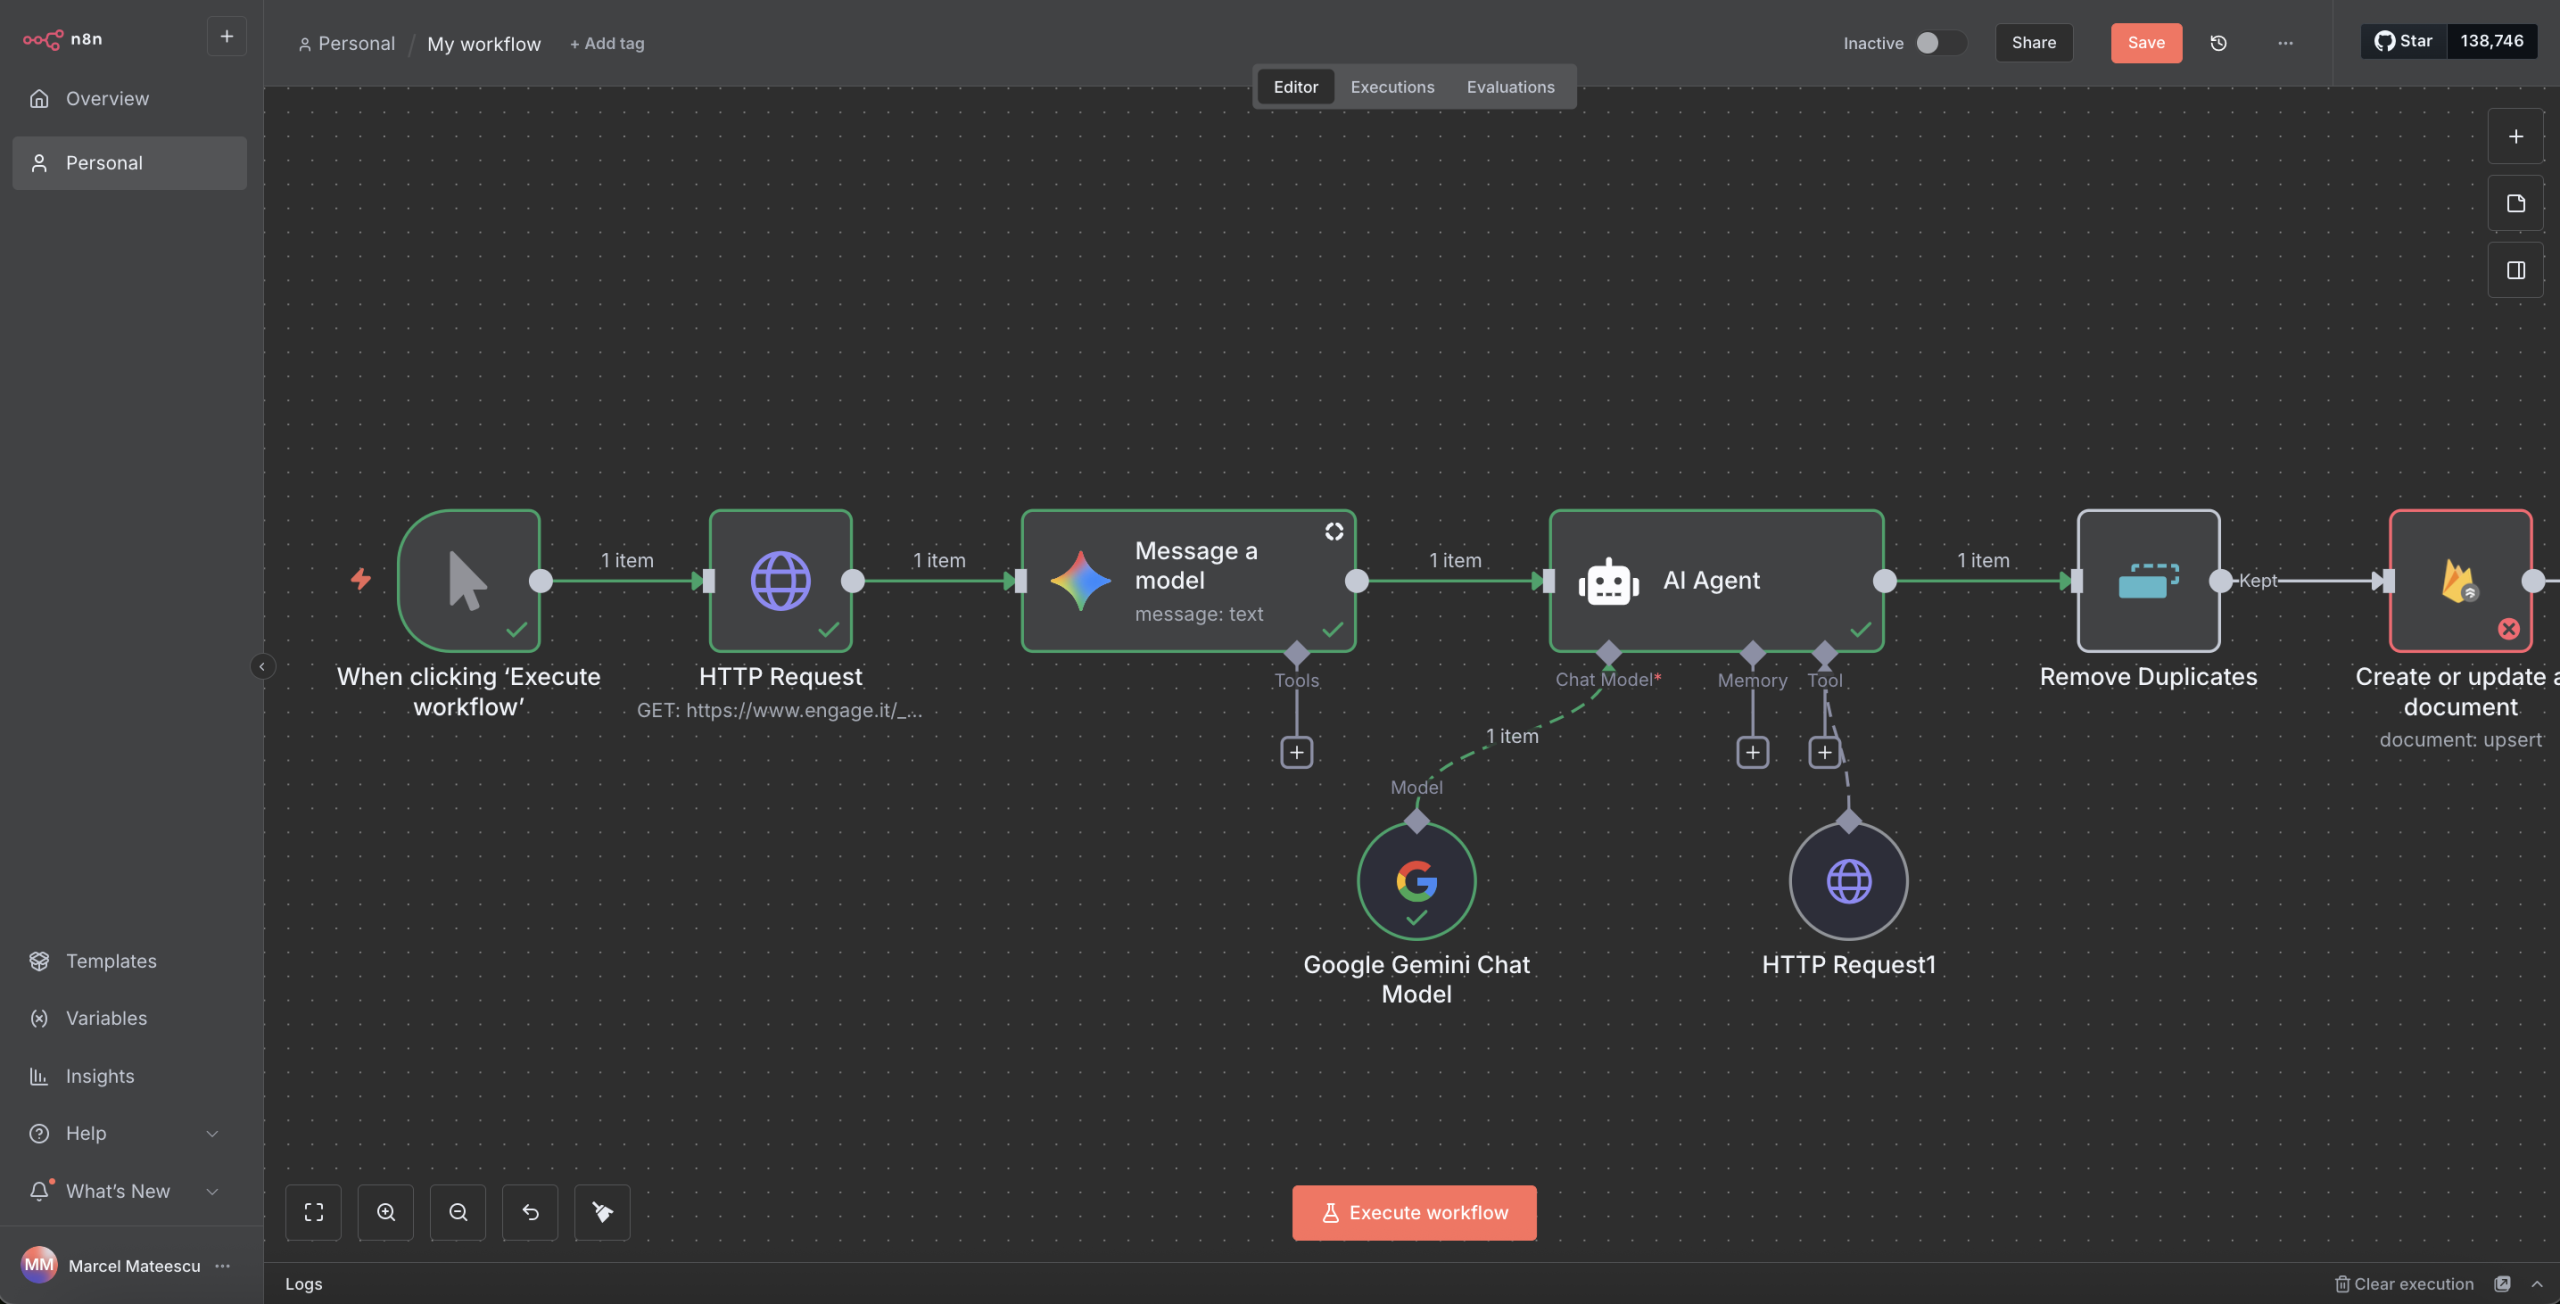Toggle the workflow Inactive switch
The image size is (2560, 1304).
click(1939, 43)
